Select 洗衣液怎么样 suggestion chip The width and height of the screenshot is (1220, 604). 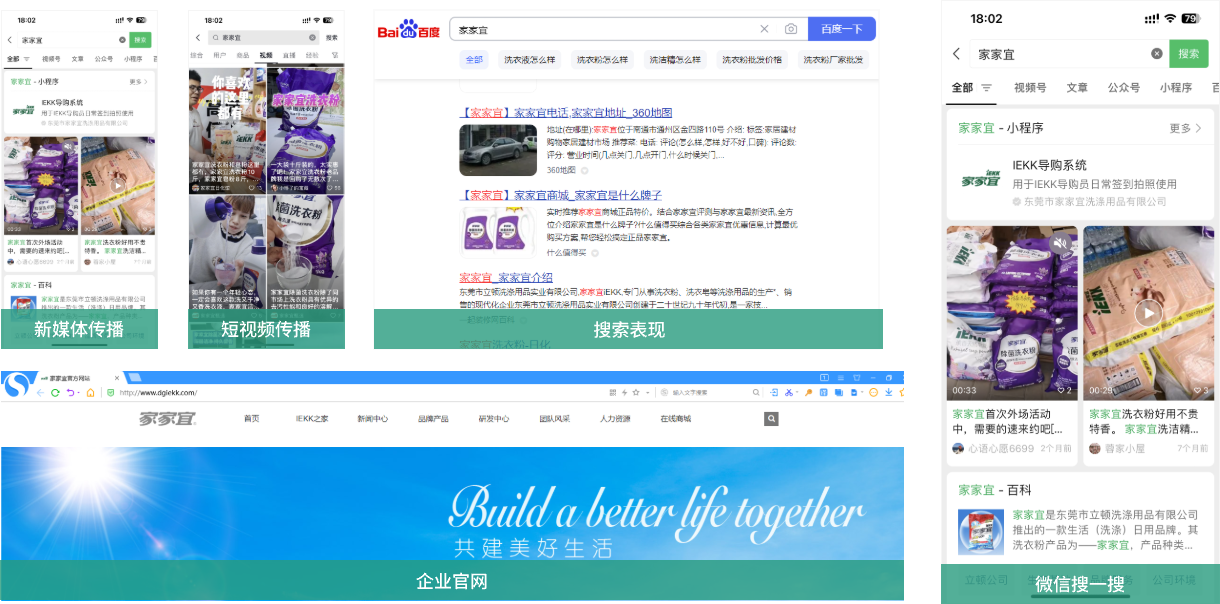[x=529, y=60]
